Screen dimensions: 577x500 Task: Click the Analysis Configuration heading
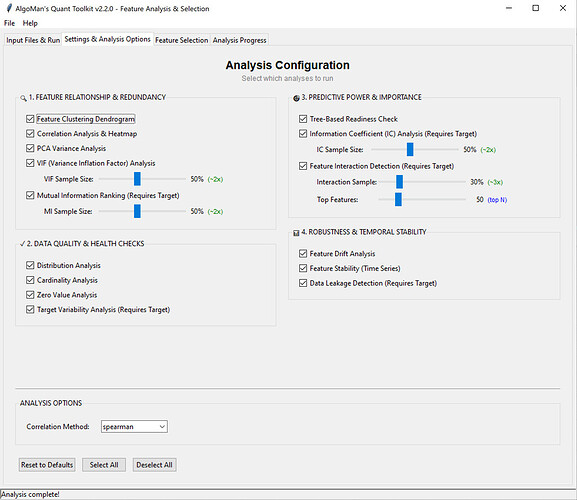coord(287,65)
